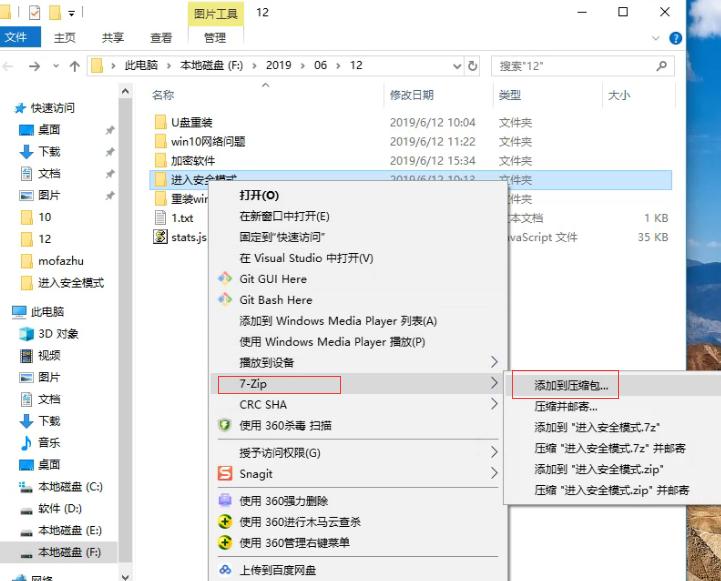Sort by the 大小 column header

point(619,95)
